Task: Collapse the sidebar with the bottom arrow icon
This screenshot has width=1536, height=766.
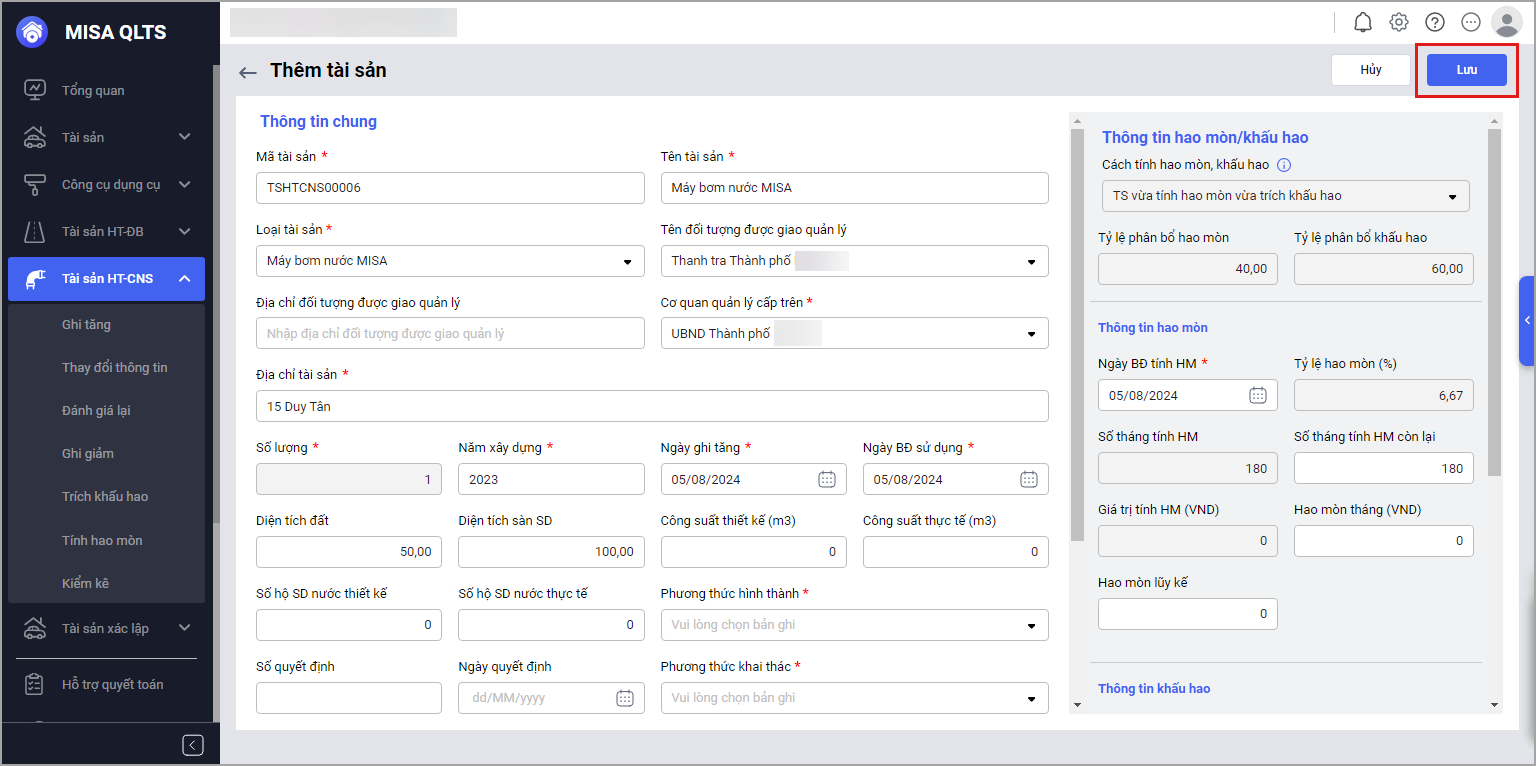Action: tap(194, 745)
